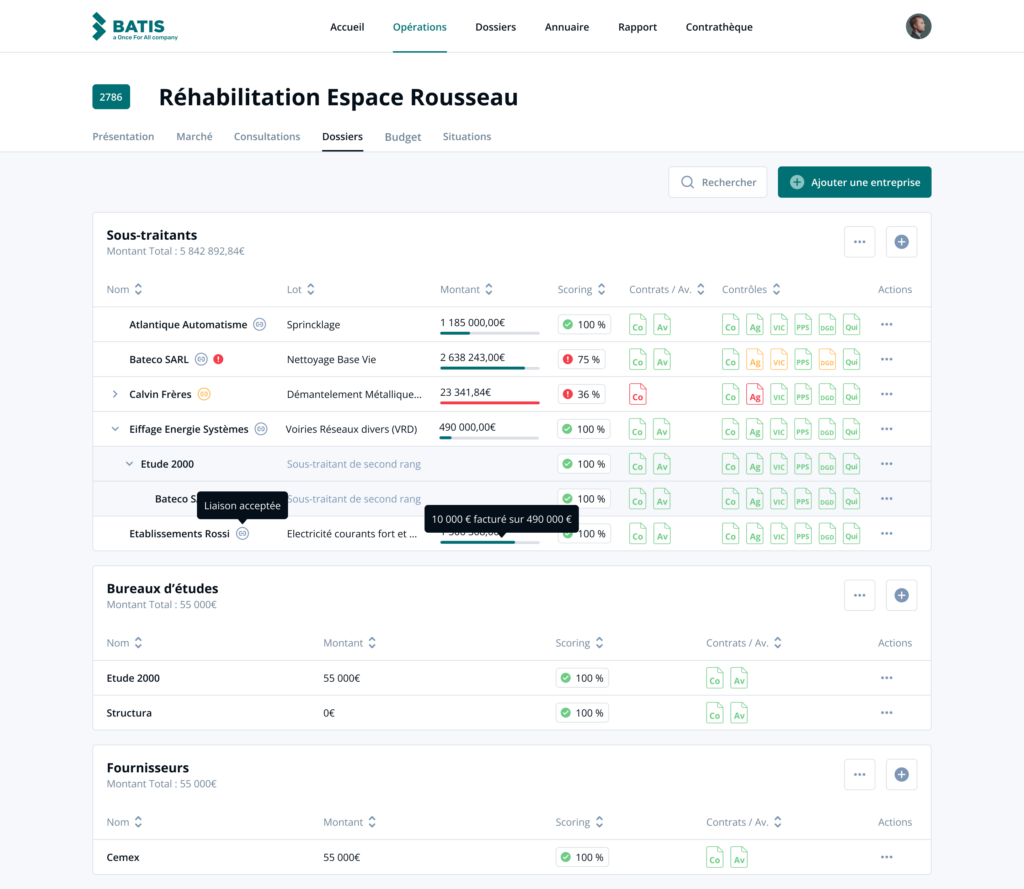The width and height of the screenshot is (1024, 889).
Task: Click the Ajouter une entreprise button
Action: 854,182
